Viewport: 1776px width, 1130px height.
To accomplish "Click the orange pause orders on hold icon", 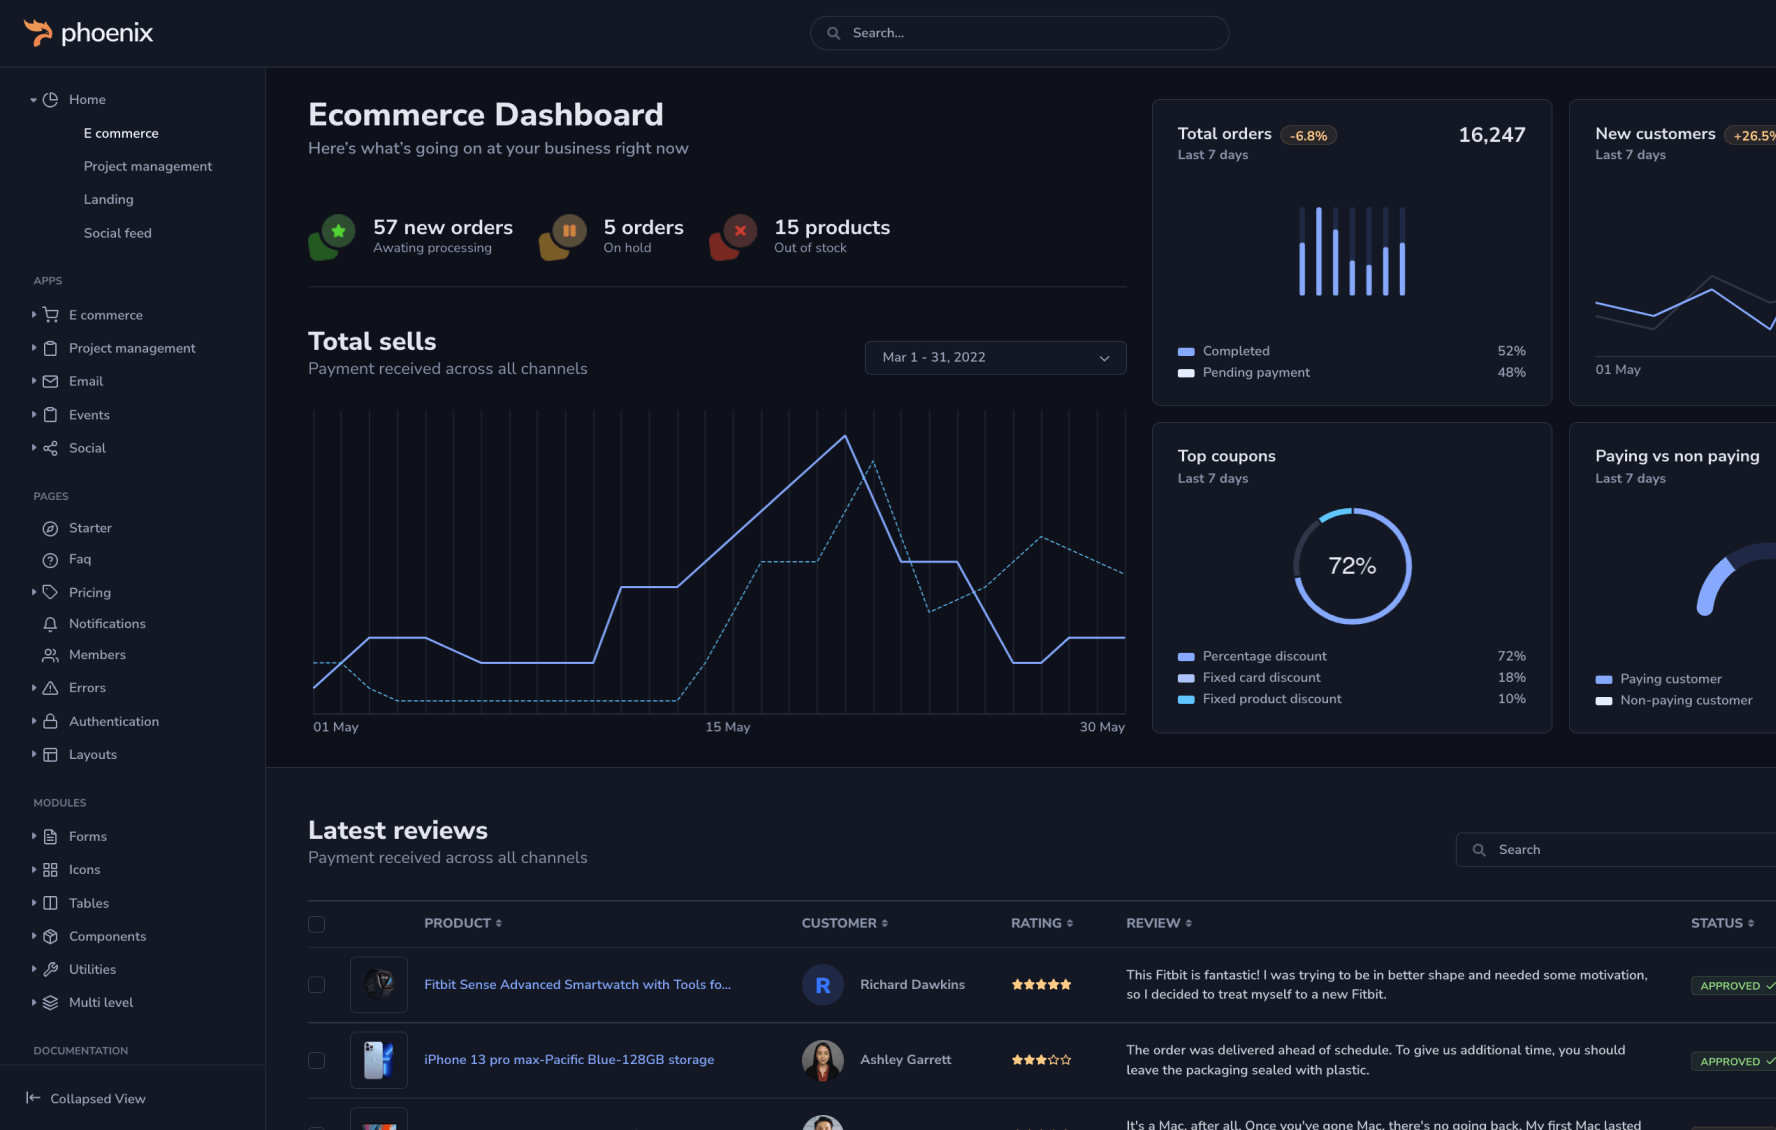I will coord(568,232).
